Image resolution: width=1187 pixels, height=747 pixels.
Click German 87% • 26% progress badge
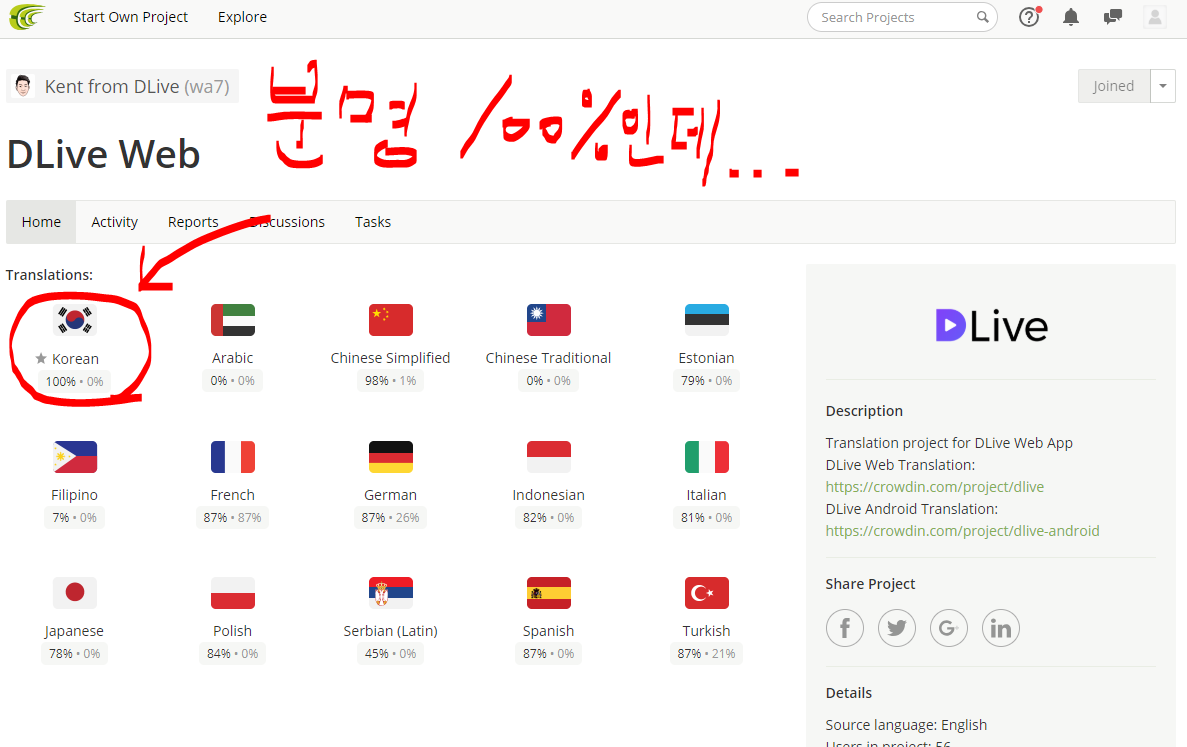pos(391,518)
